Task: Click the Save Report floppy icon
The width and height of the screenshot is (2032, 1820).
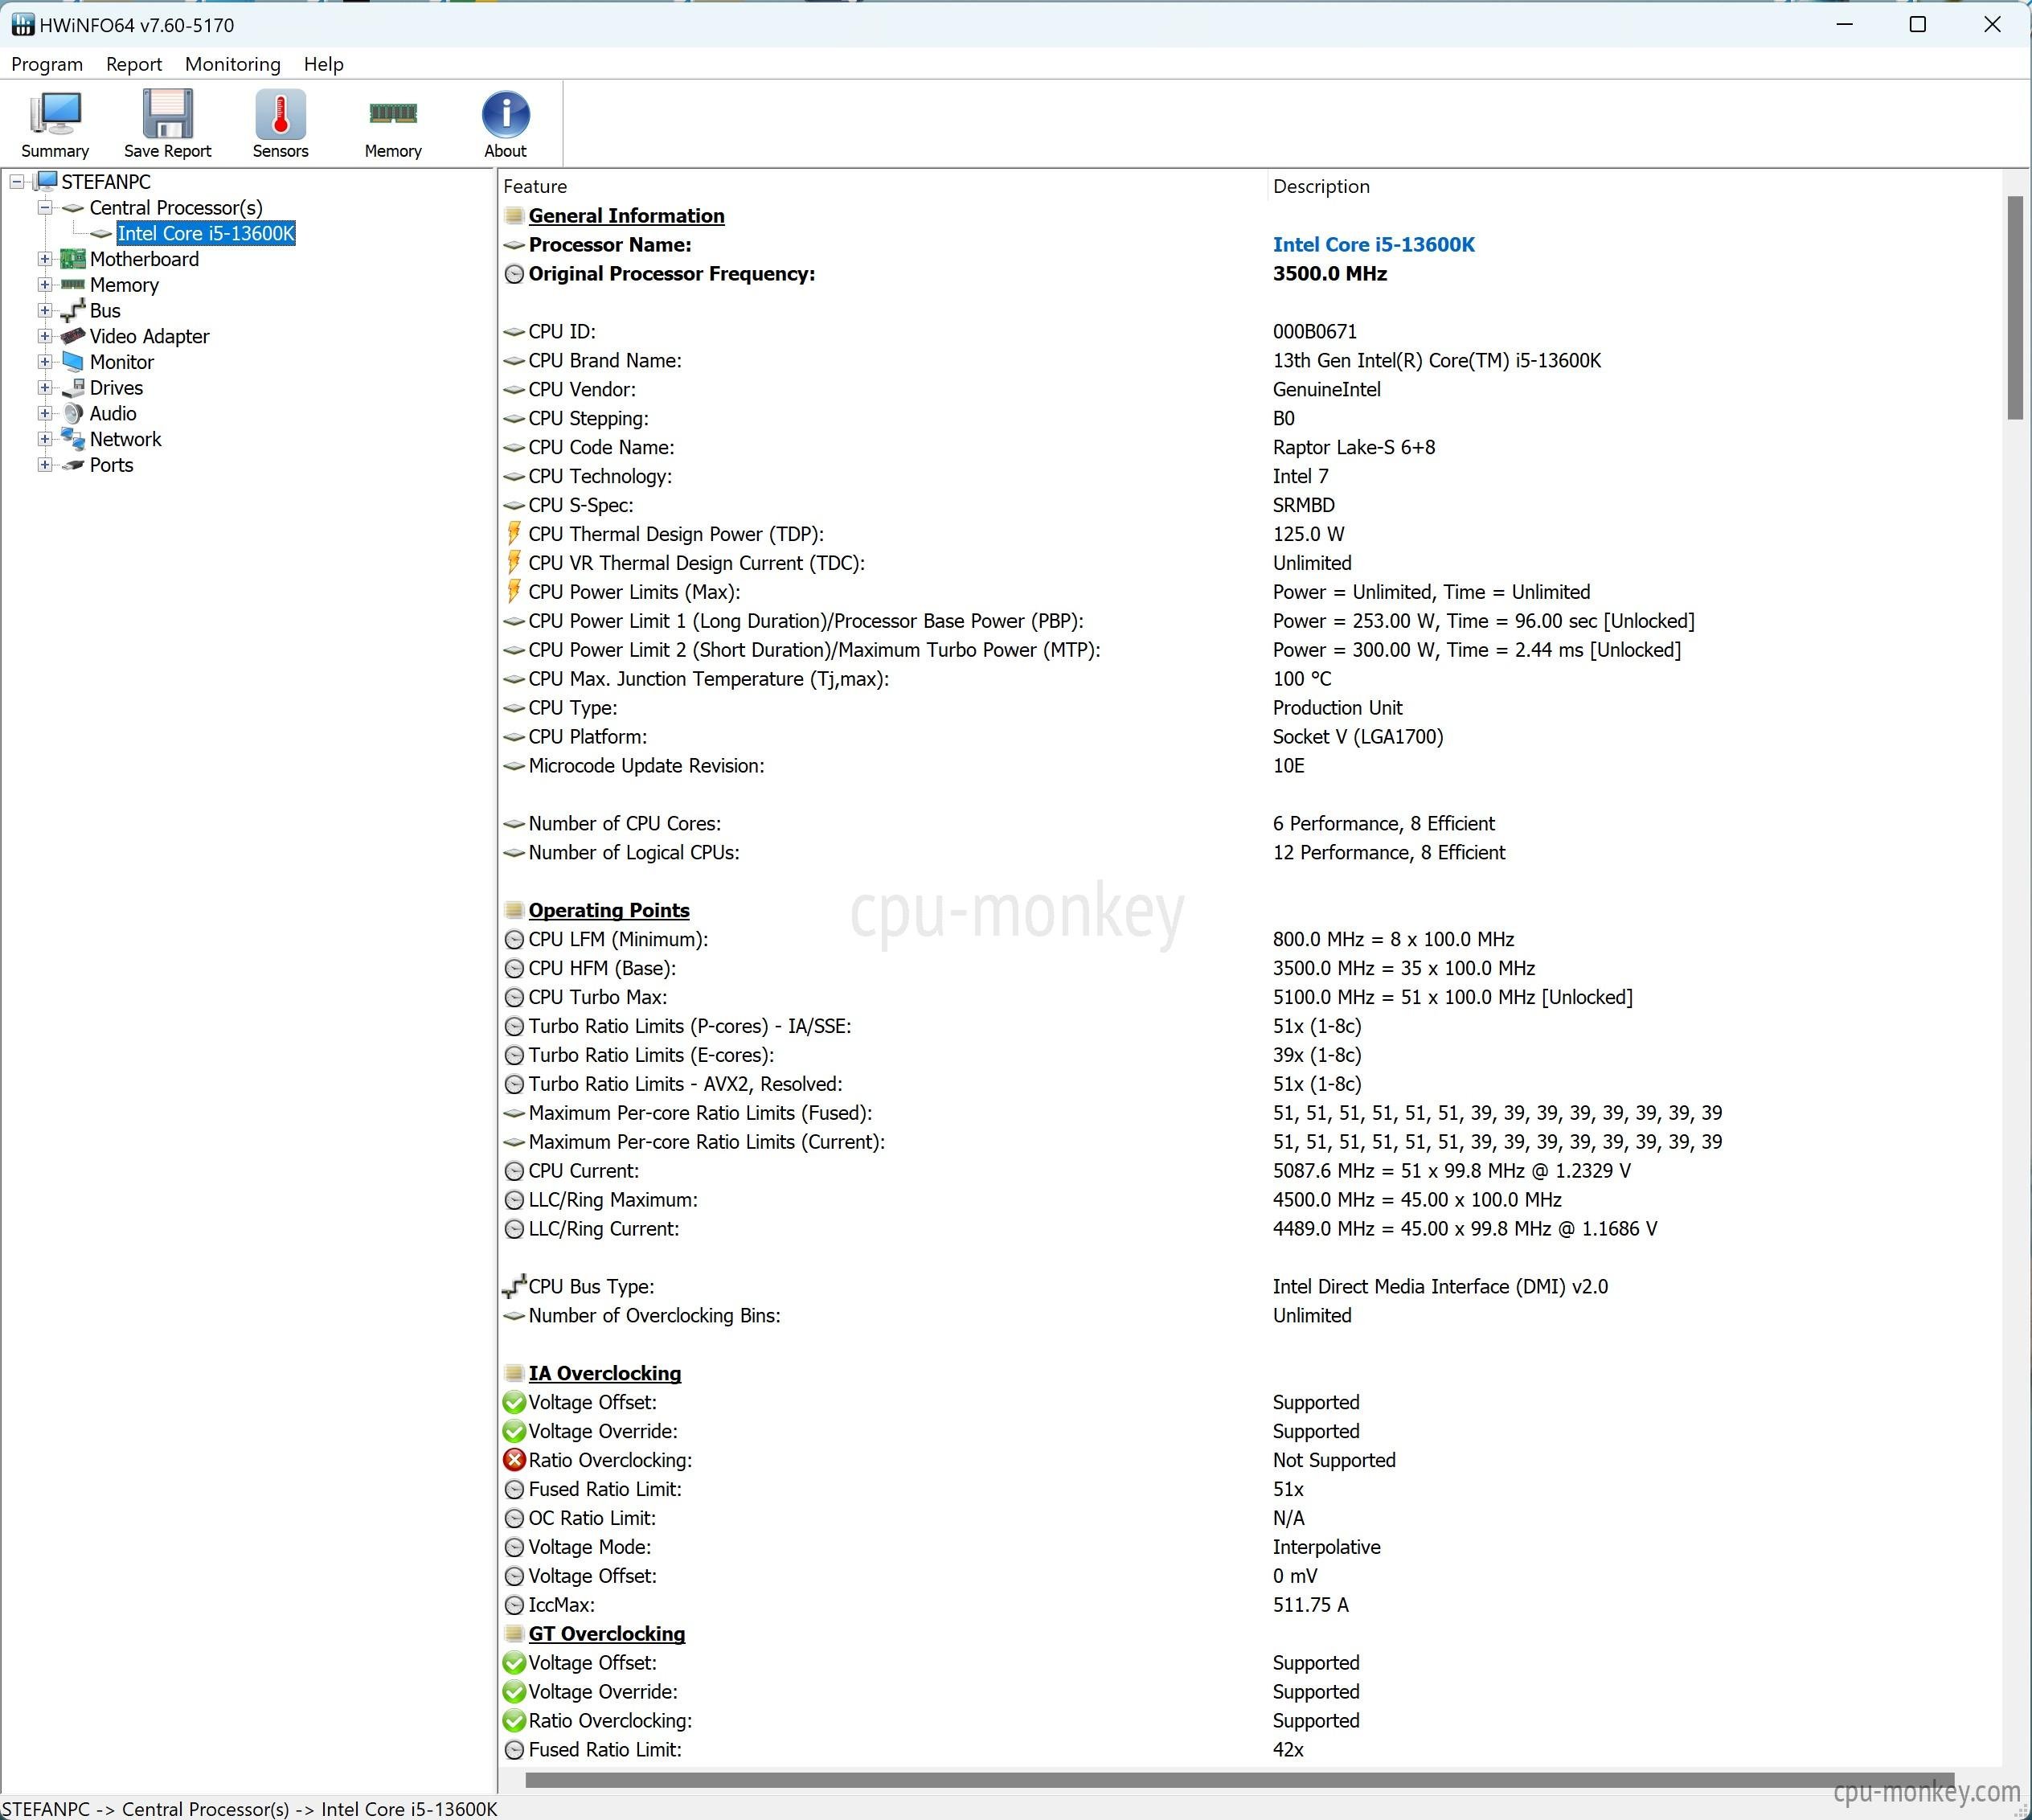Action: [167, 115]
